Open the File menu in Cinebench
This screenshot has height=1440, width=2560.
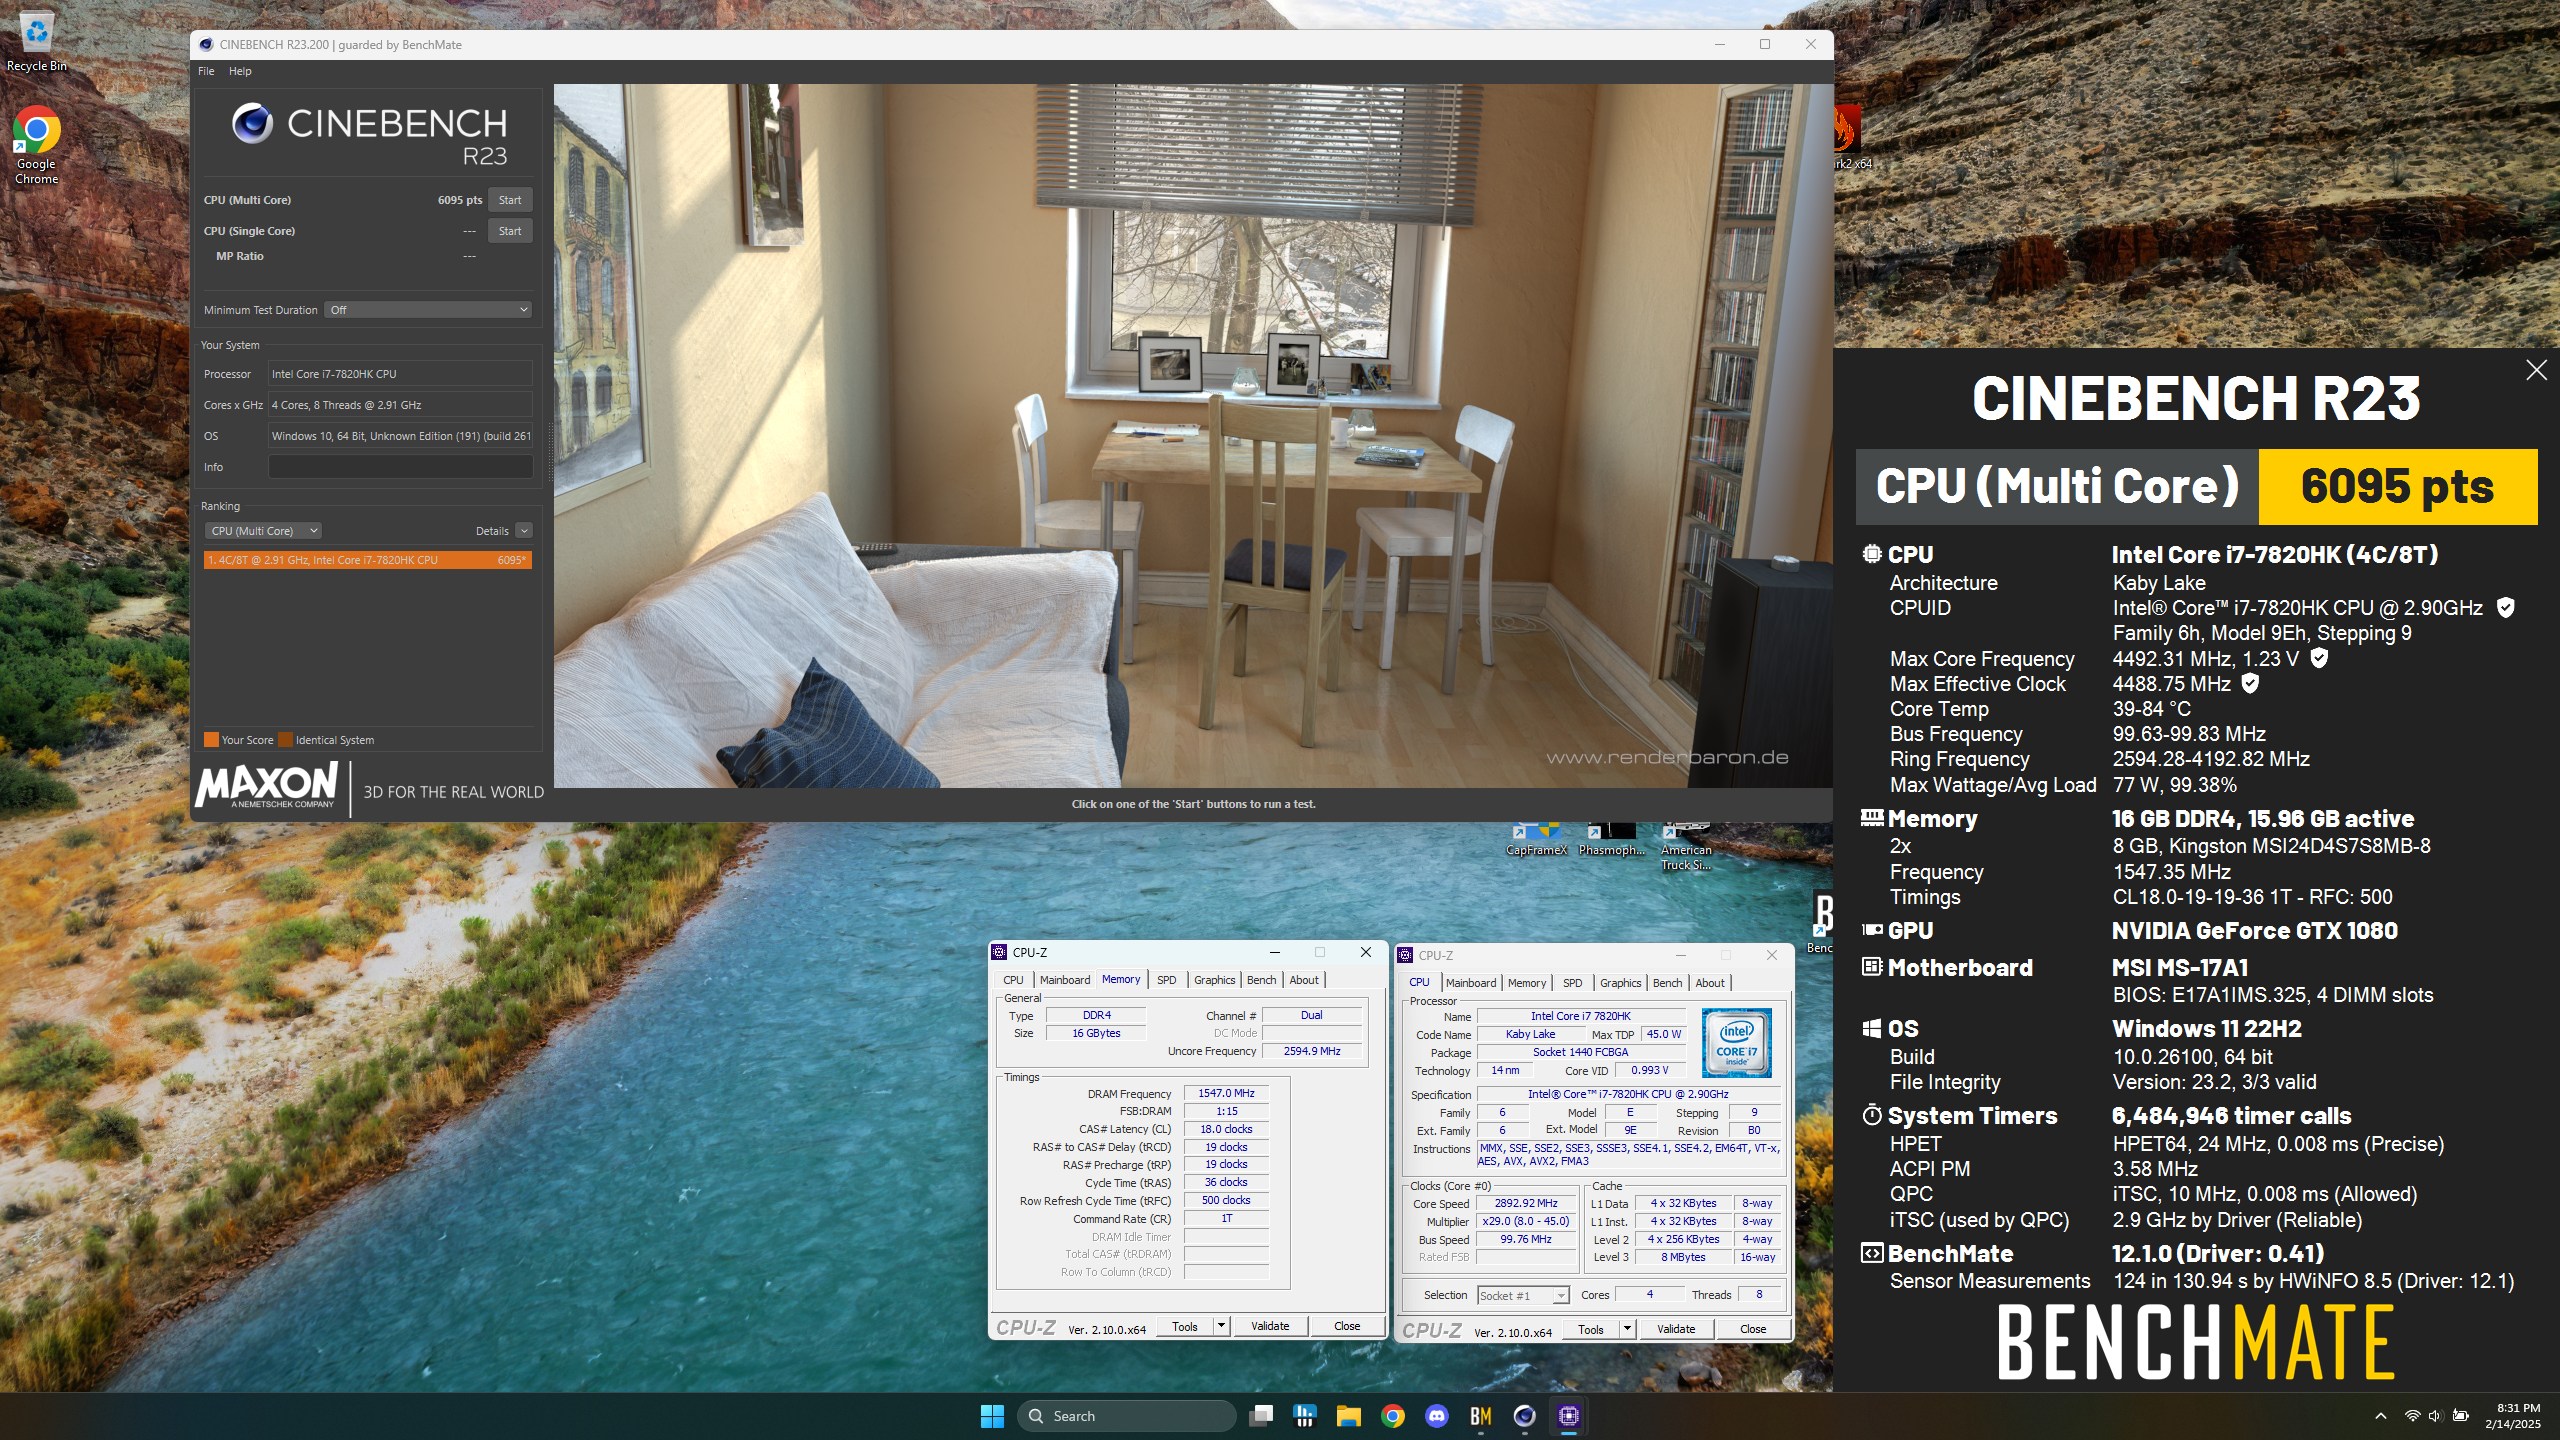point(206,71)
